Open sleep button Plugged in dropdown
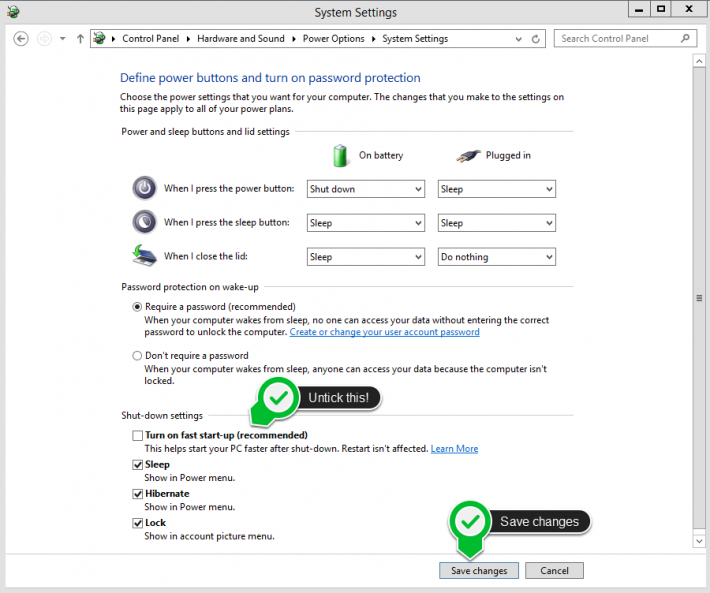The width and height of the screenshot is (710, 593). pyautogui.click(x=496, y=223)
